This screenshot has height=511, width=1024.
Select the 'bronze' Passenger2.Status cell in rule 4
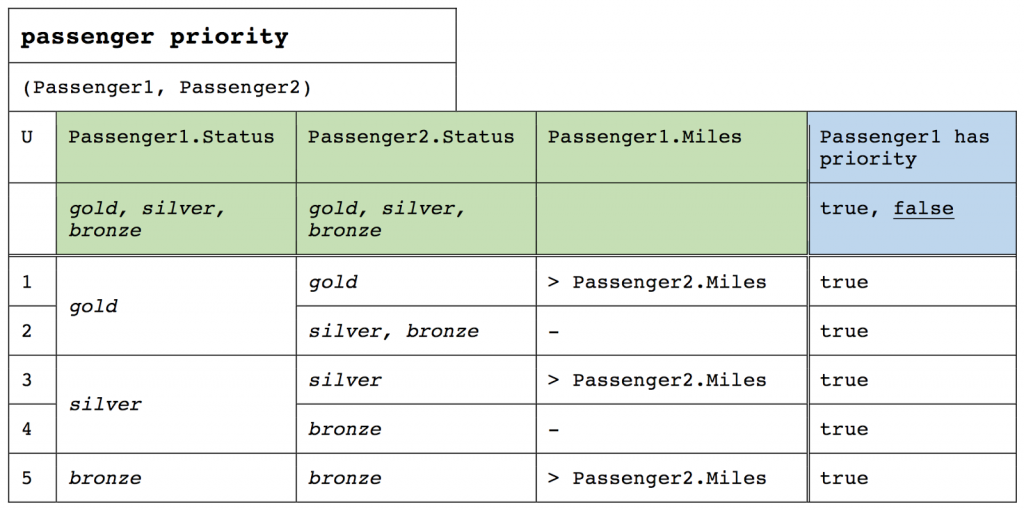(416, 429)
